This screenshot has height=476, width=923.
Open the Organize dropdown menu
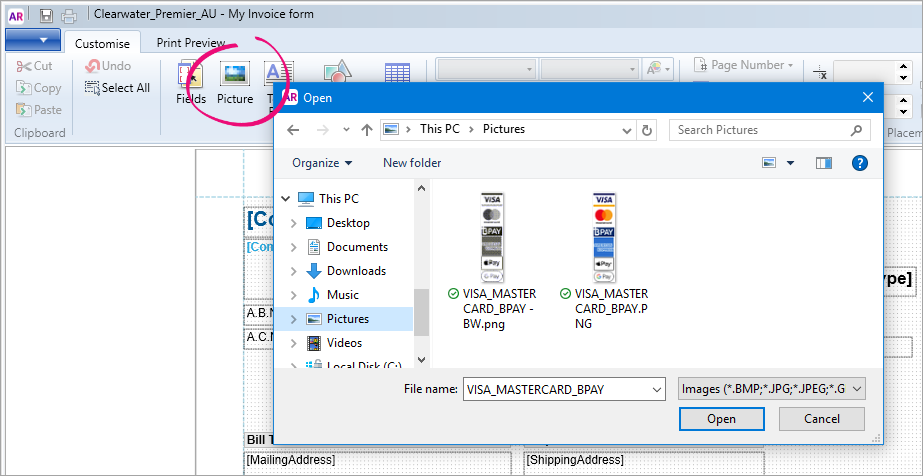[x=322, y=163]
